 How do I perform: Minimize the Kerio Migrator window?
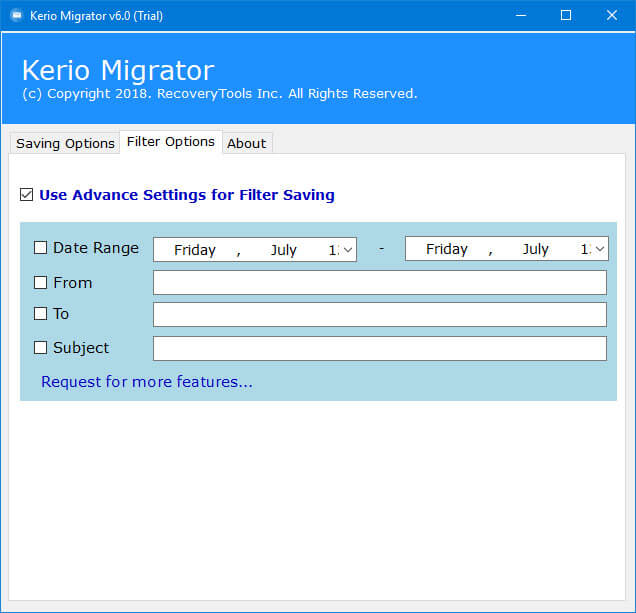[521, 15]
